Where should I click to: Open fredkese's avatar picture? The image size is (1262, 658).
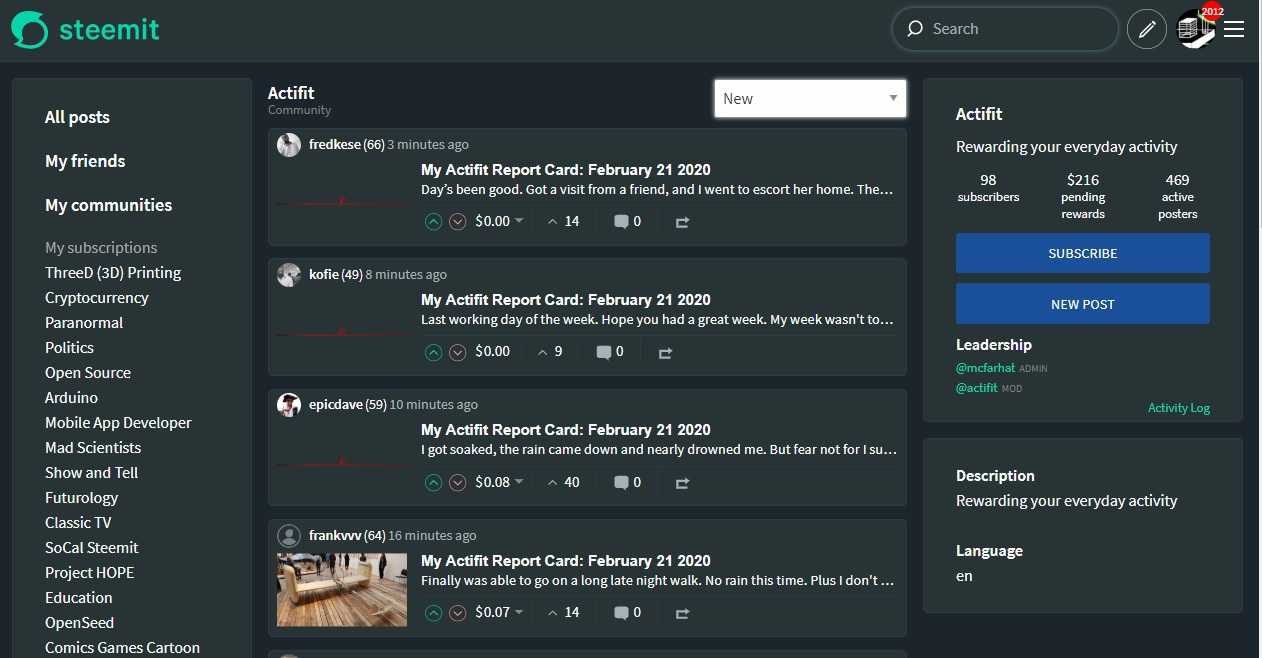pyautogui.click(x=289, y=145)
